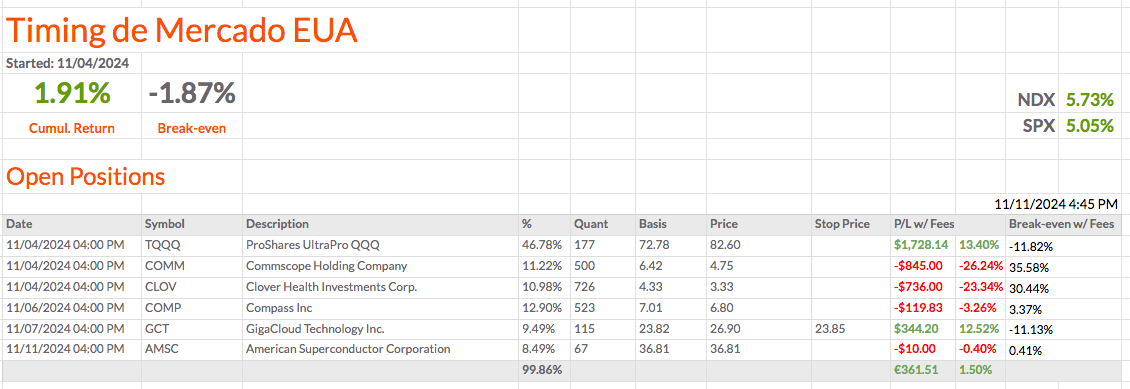Select the 1.91% cumulative return cell
The width and height of the screenshot is (1130, 389).
[72, 93]
